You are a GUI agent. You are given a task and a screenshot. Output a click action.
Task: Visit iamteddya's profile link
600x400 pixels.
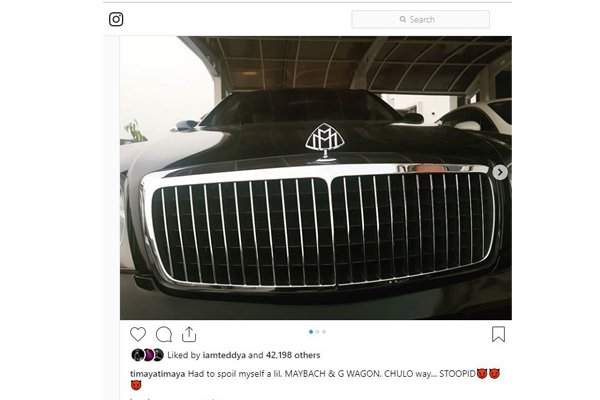pyautogui.click(x=224, y=355)
